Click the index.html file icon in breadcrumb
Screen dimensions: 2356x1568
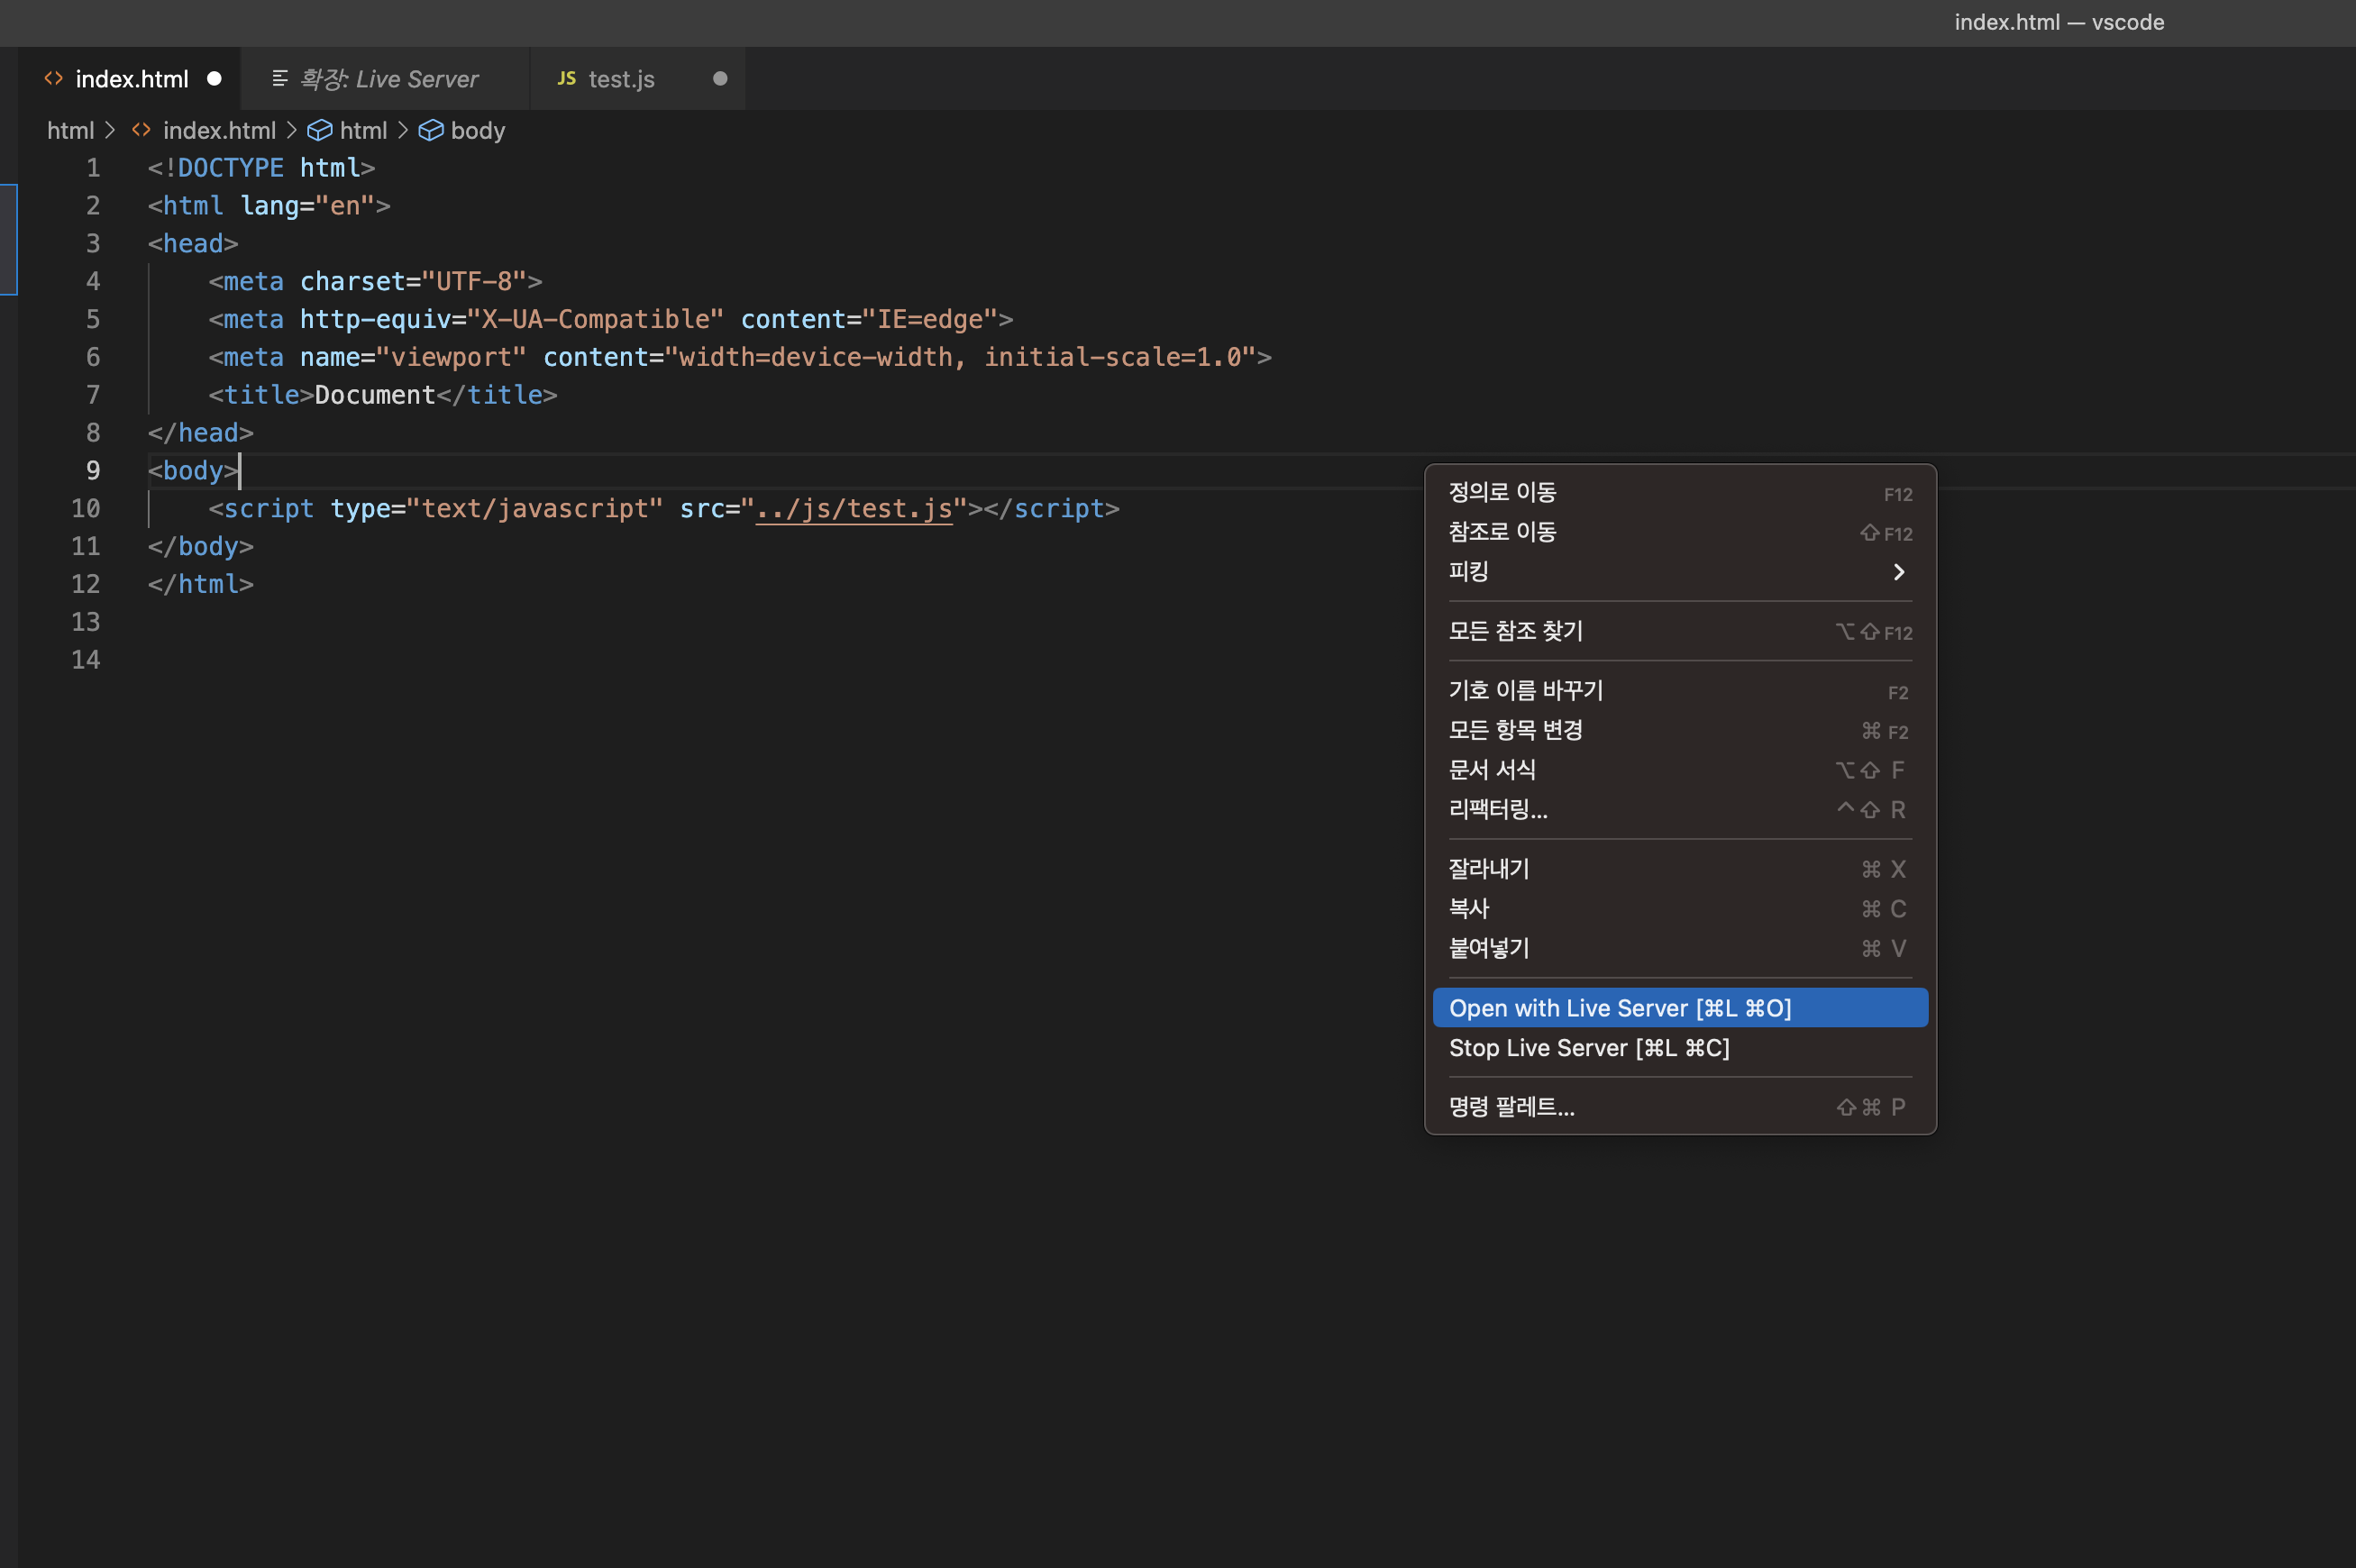point(141,131)
